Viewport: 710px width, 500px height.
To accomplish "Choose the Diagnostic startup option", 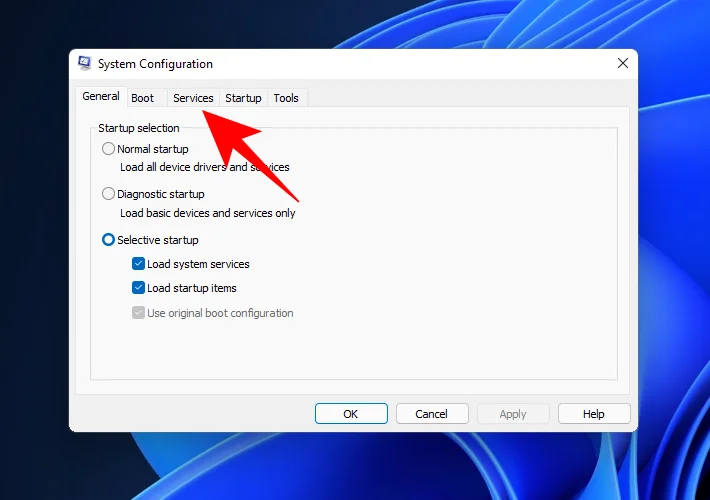I will click(x=108, y=194).
